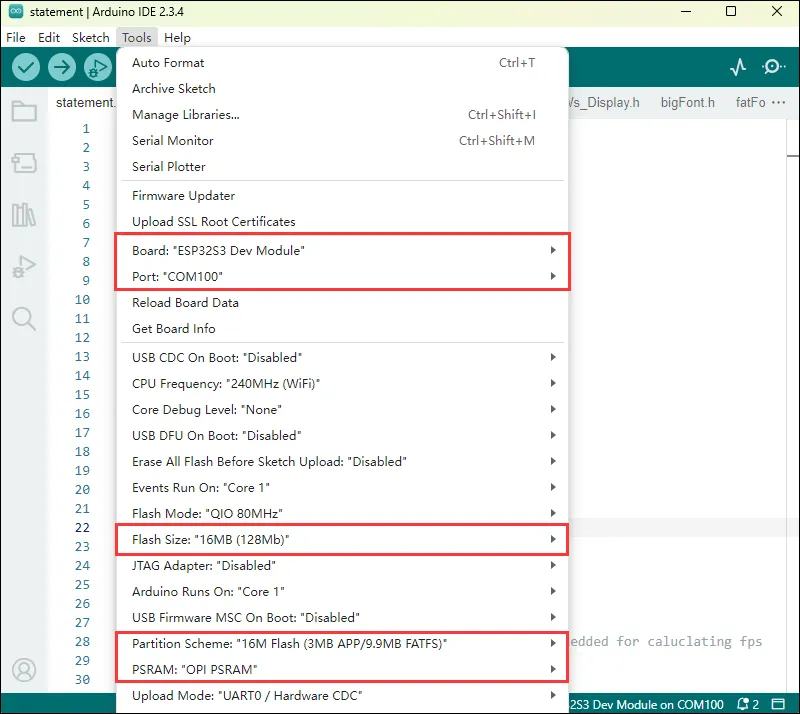Expand JTAG Adapter submenu
800x714 pixels.
342,565
